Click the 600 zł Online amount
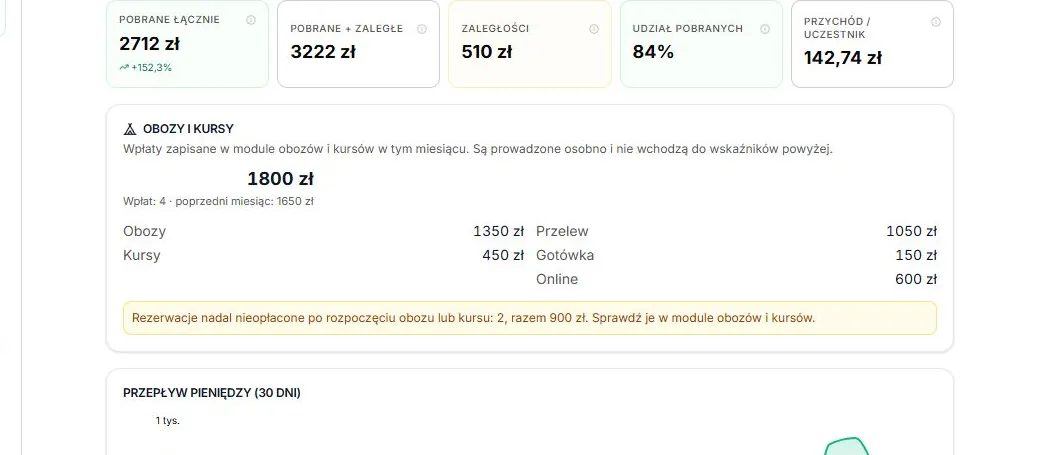The width and height of the screenshot is (1038, 455). pos(916,279)
